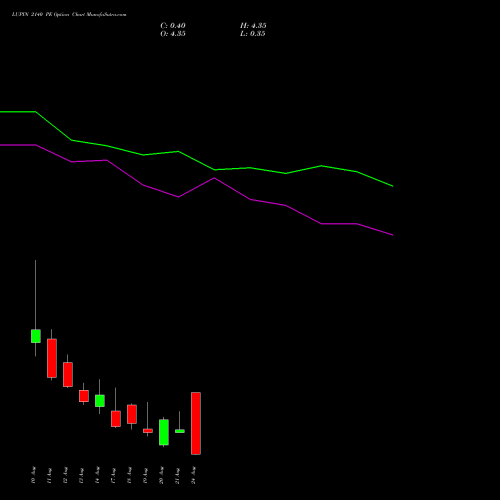Click the 18 Aug date label
The height and width of the screenshot is (500, 500).
click(129, 475)
